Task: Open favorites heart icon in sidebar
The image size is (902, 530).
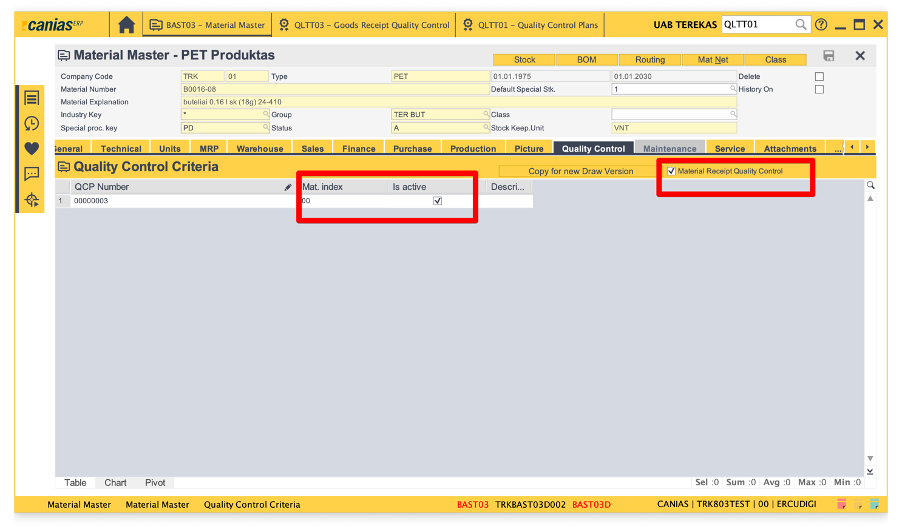Action: click(32, 149)
